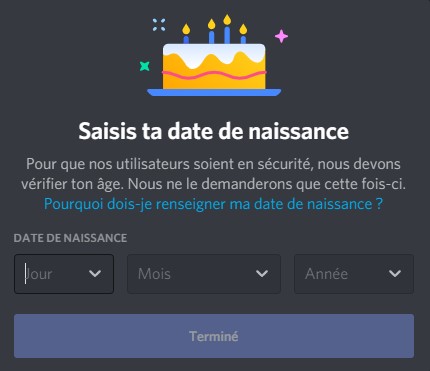The height and width of the screenshot is (371, 430).
Task: Click the leftmost candle on the cake
Action: click(186, 34)
